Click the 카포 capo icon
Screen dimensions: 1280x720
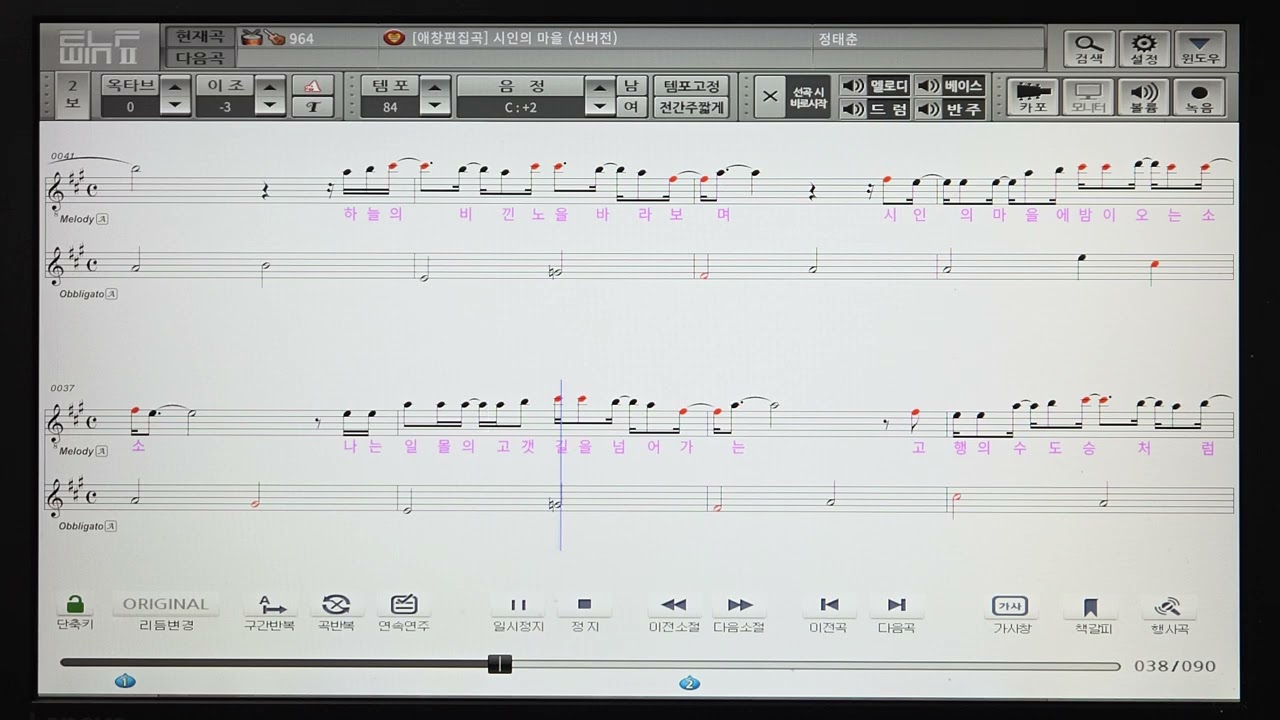pyautogui.click(x=1032, y=97)
